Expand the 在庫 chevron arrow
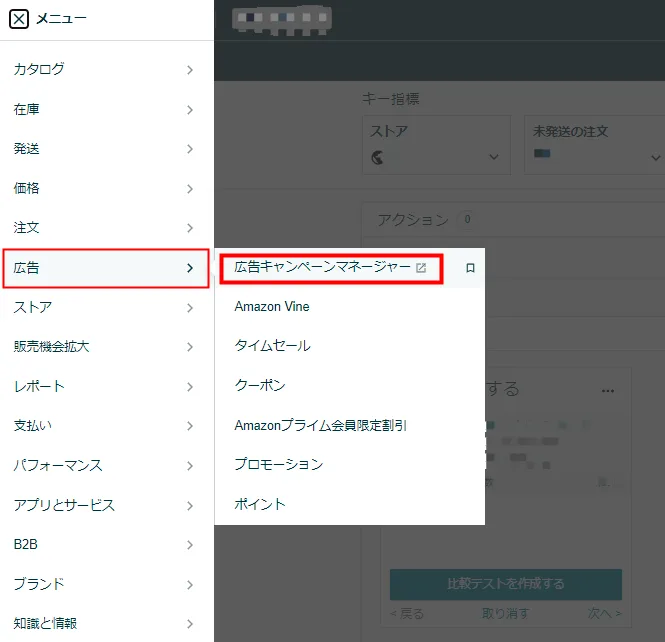 (190, 110)
